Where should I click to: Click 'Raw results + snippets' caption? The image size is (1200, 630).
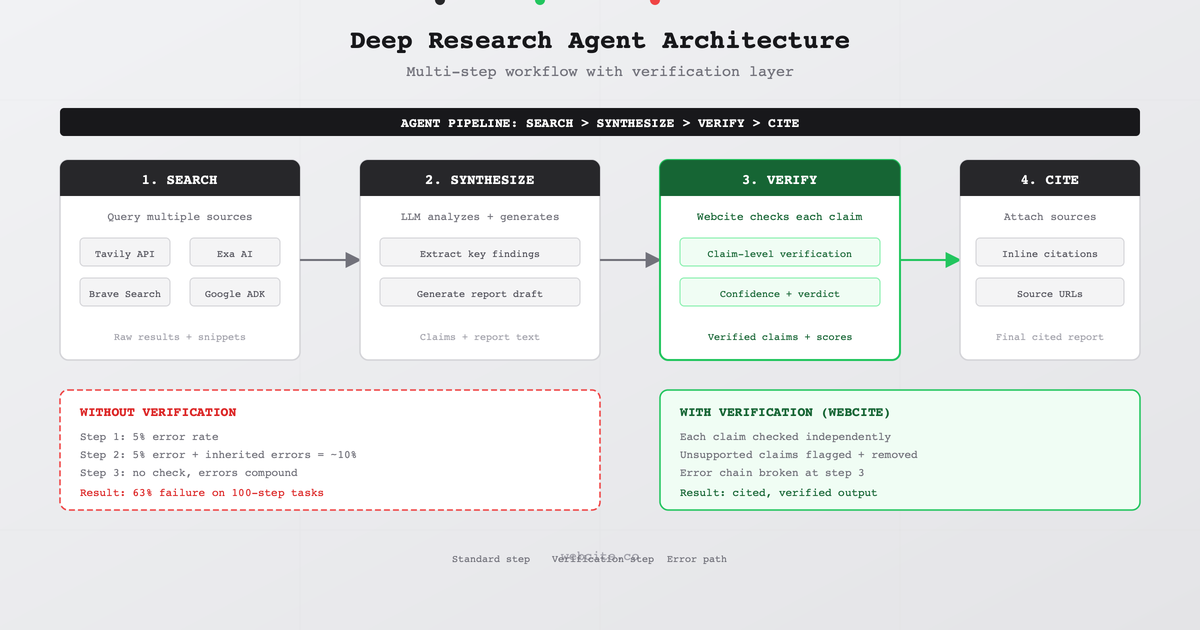[180, 337]
